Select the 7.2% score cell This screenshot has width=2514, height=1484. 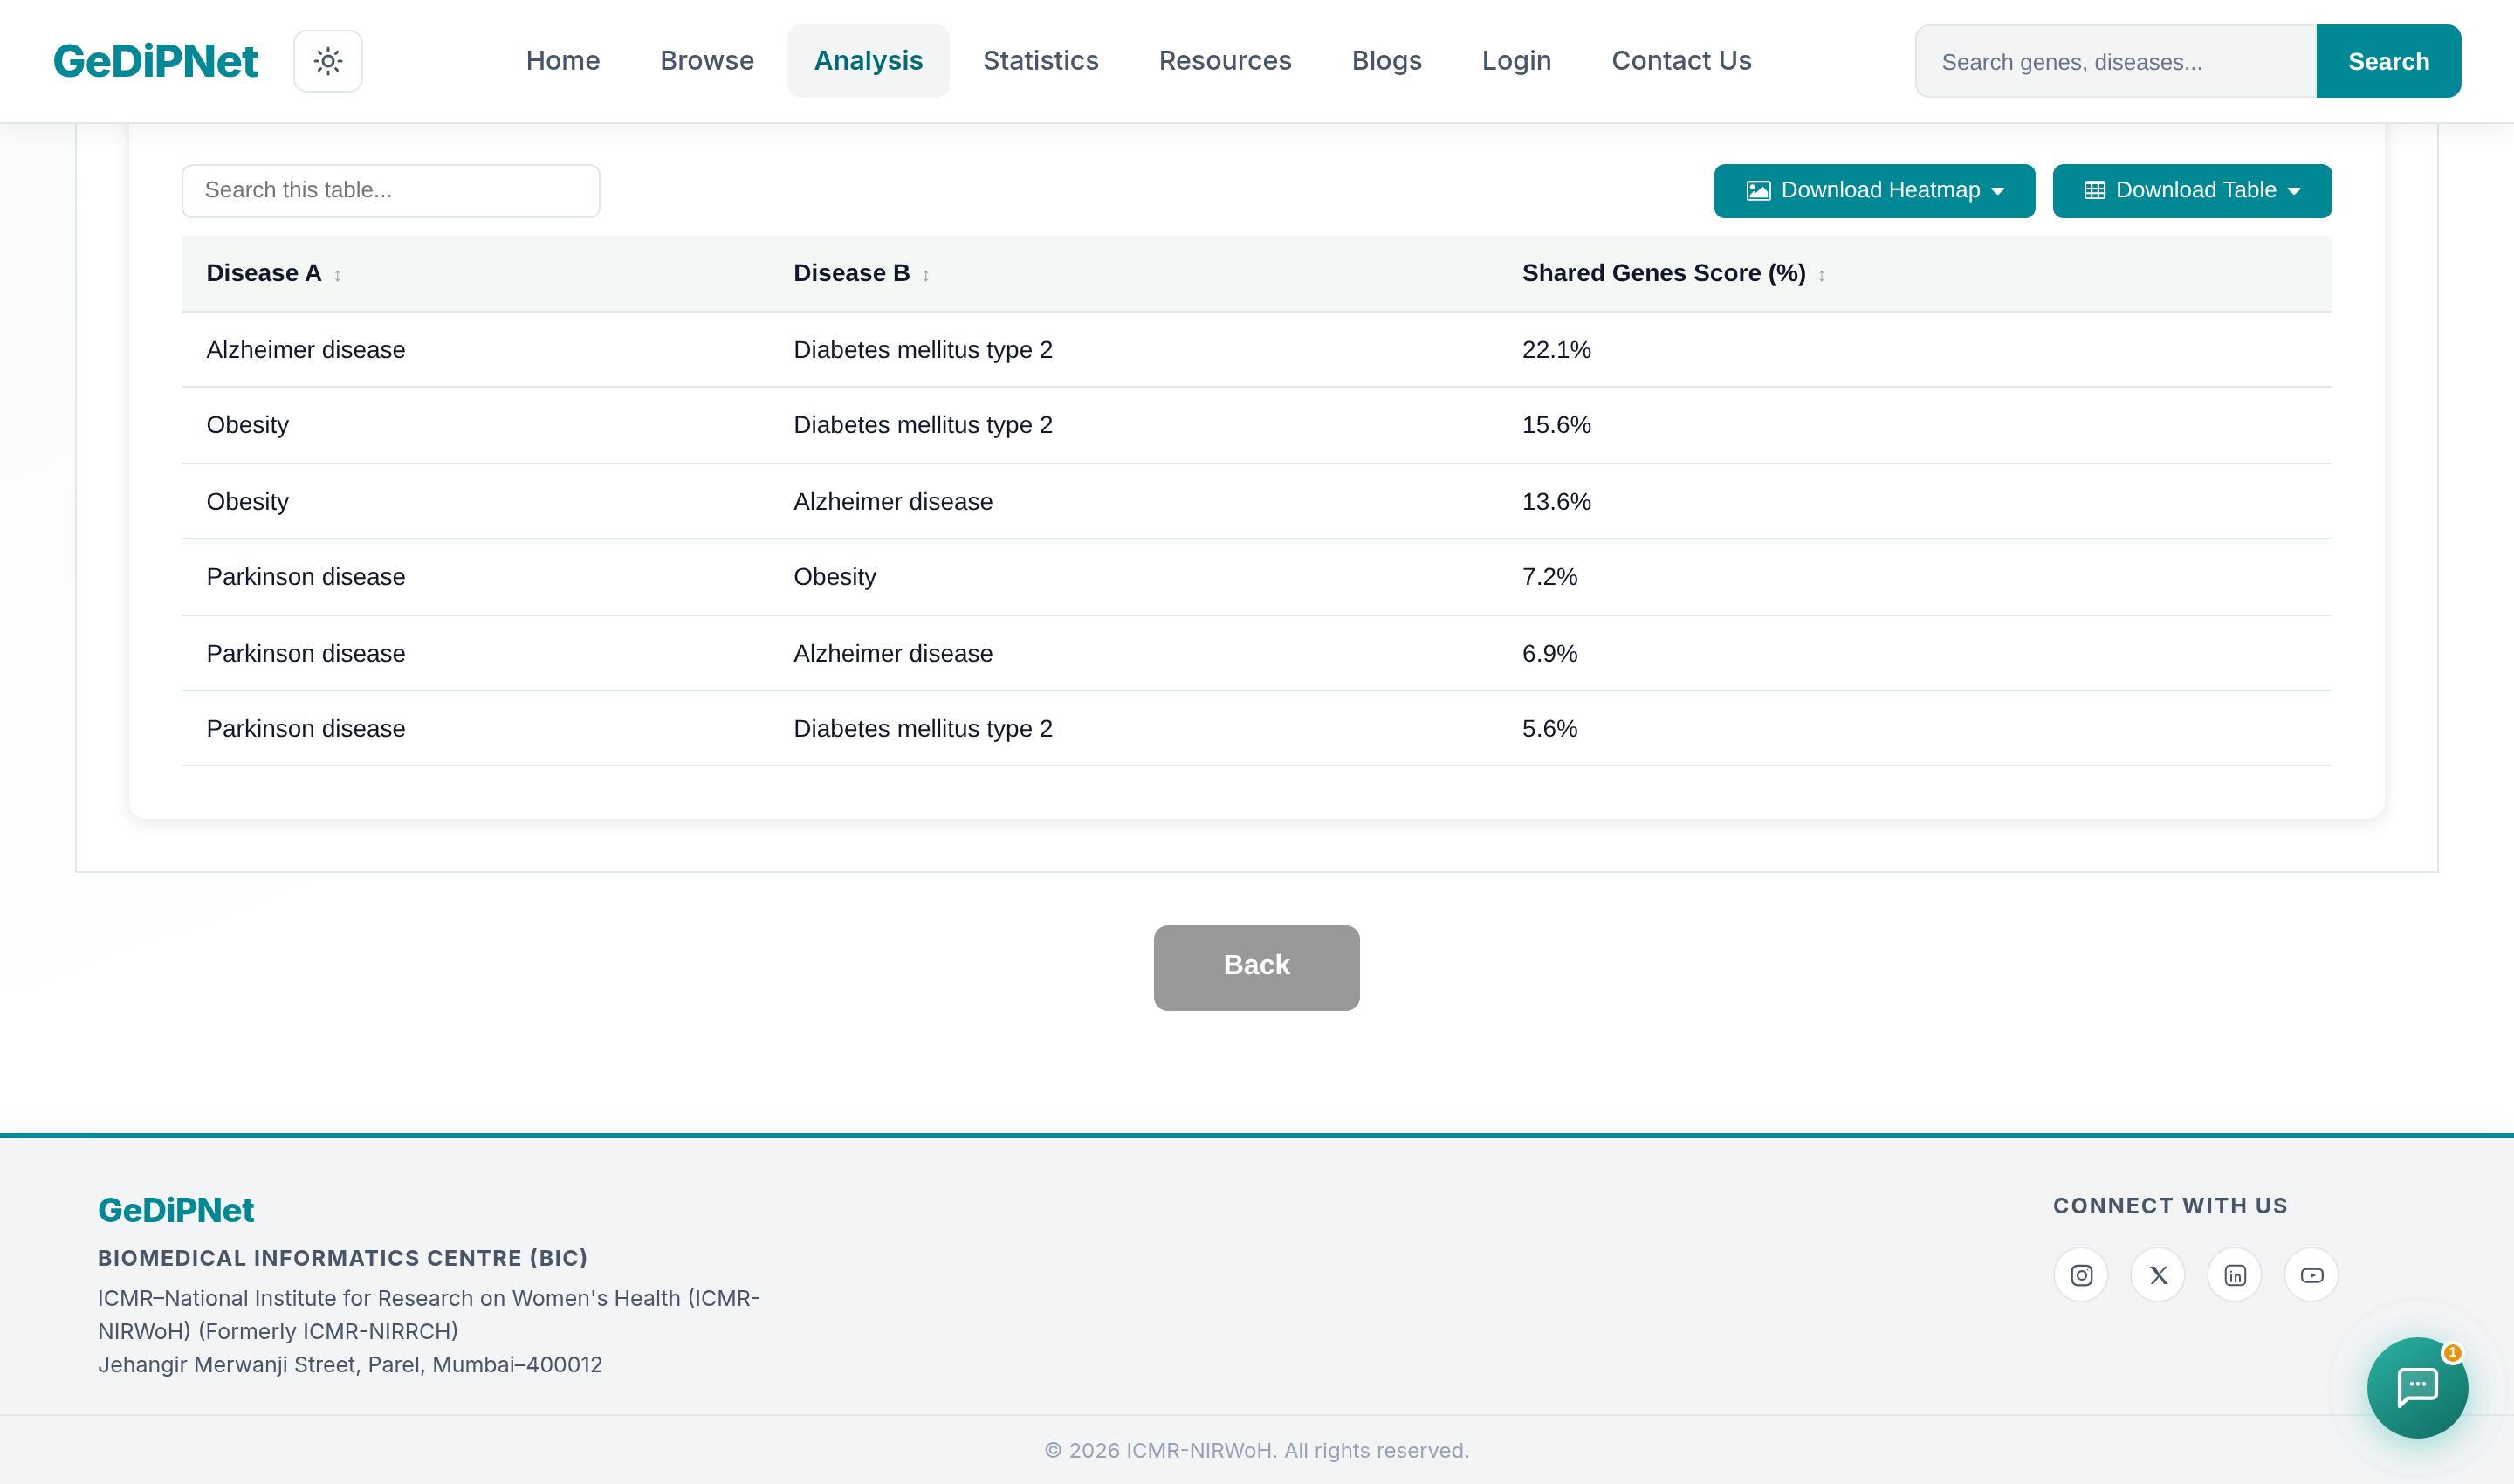1550,577
